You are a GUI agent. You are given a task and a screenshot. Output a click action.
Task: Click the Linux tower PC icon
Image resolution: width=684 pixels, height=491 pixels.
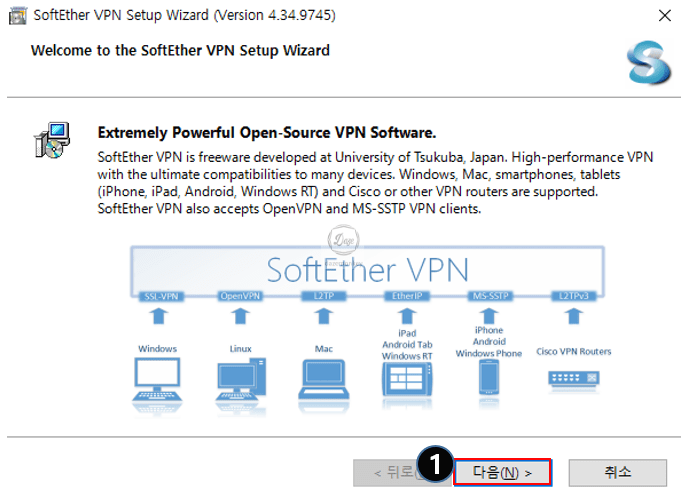241,380
